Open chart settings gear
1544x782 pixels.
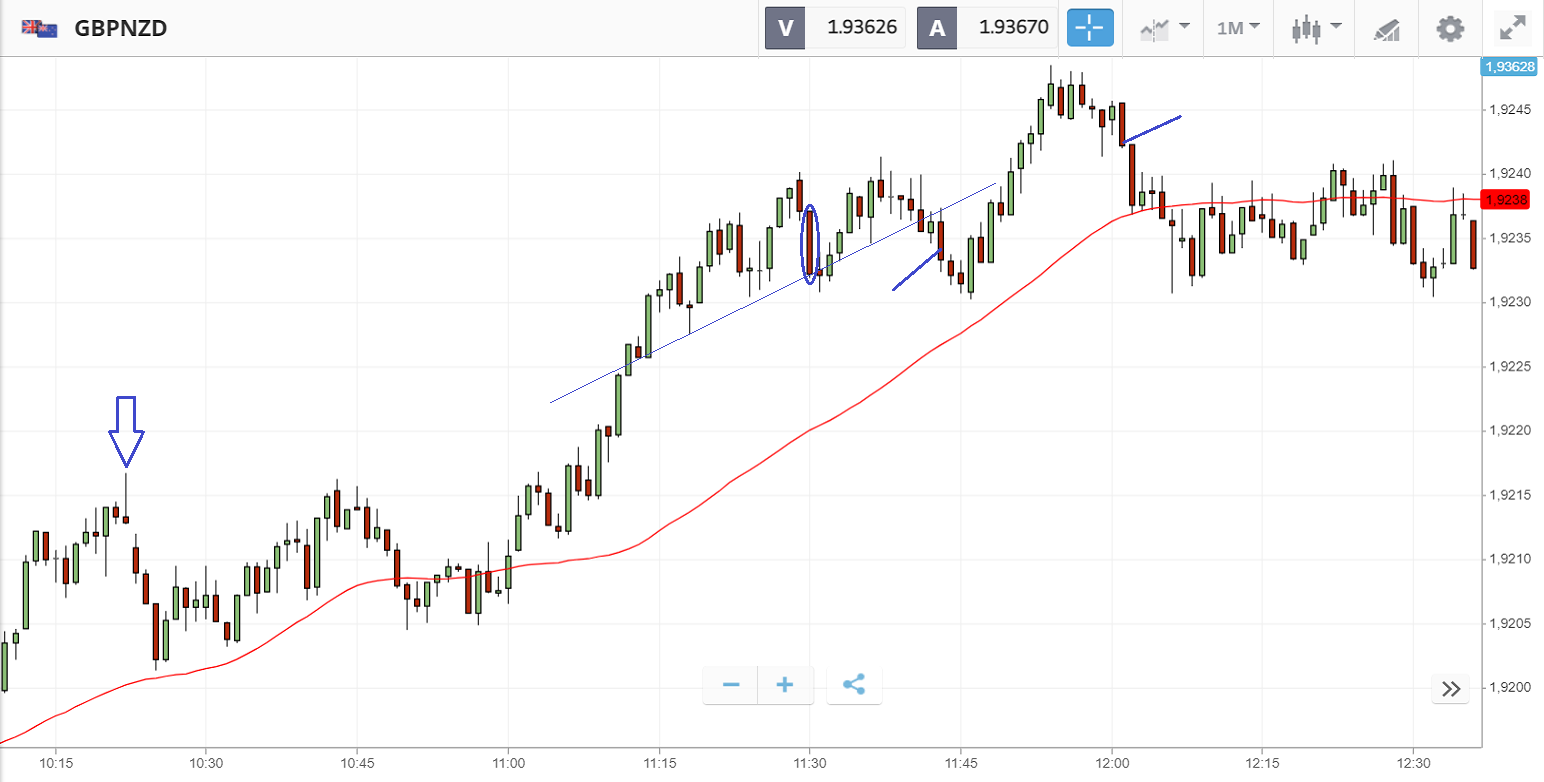1450,28
